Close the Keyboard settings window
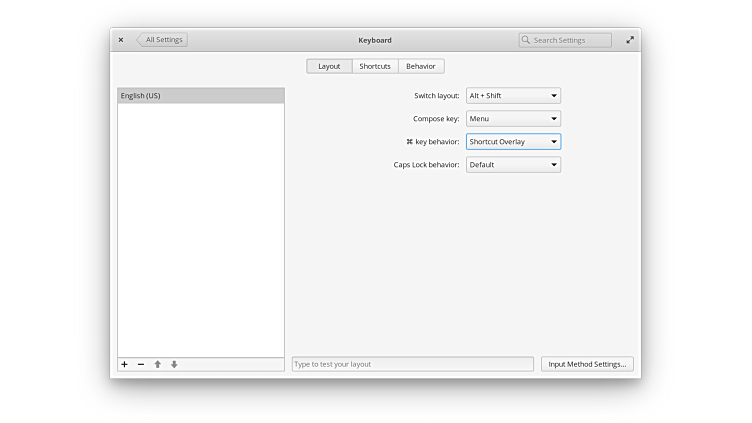The image size is (752, 423). click(121, 40)
